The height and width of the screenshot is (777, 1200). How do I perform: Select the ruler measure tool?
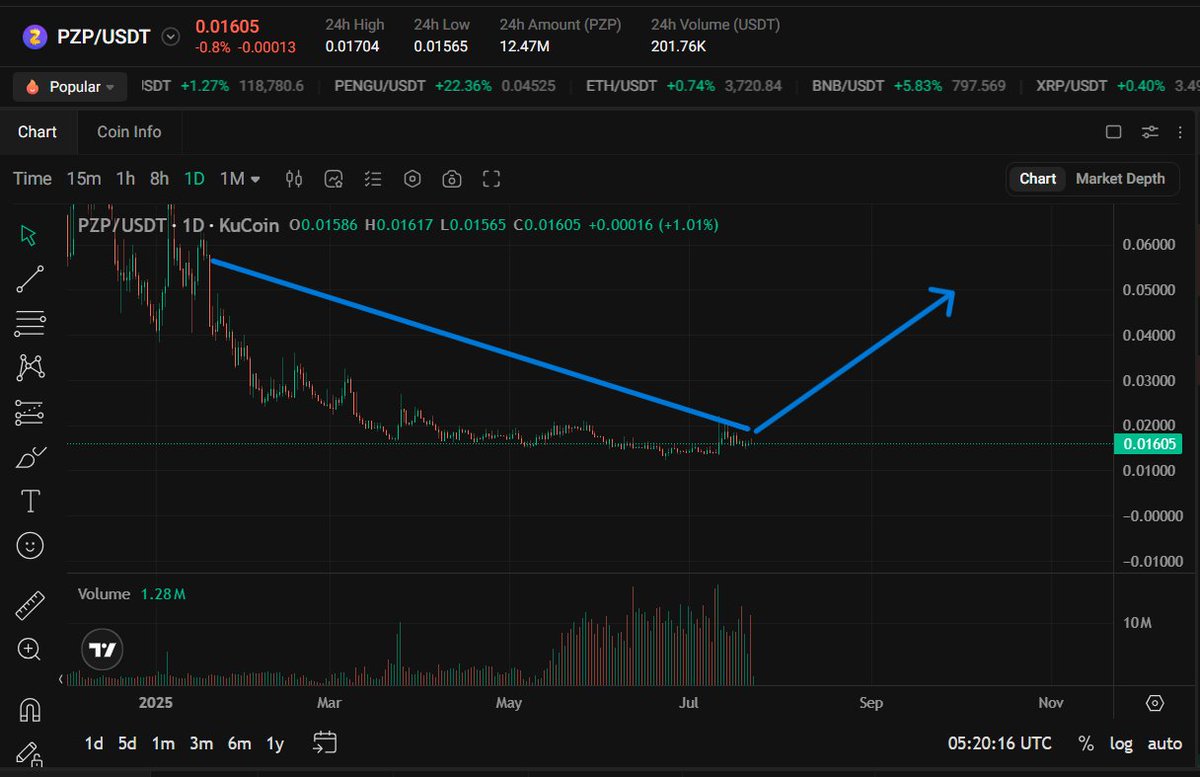[30, 605]
